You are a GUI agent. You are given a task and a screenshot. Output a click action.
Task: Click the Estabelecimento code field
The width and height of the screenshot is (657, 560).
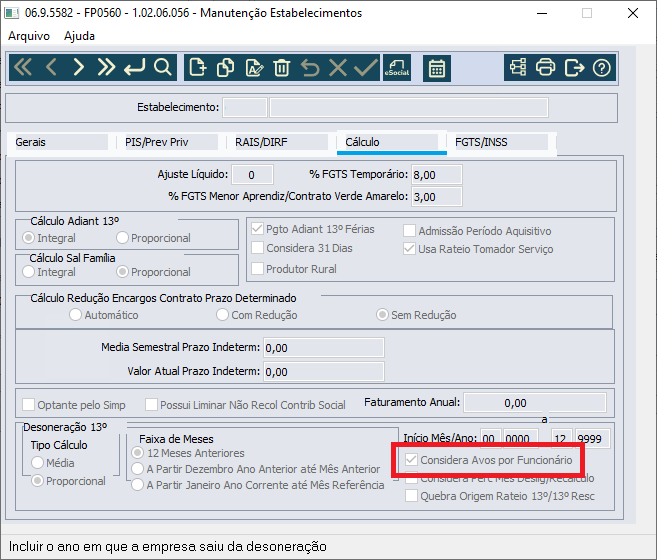245,108
